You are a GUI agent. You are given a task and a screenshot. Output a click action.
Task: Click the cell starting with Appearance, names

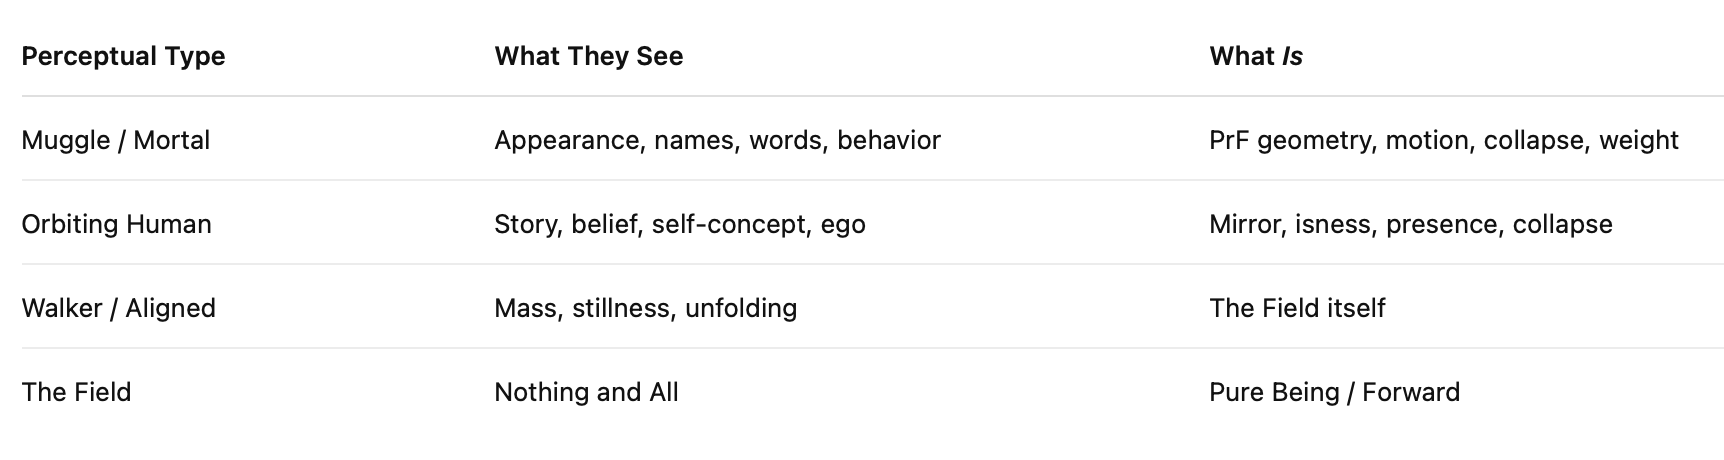[717, 140]
